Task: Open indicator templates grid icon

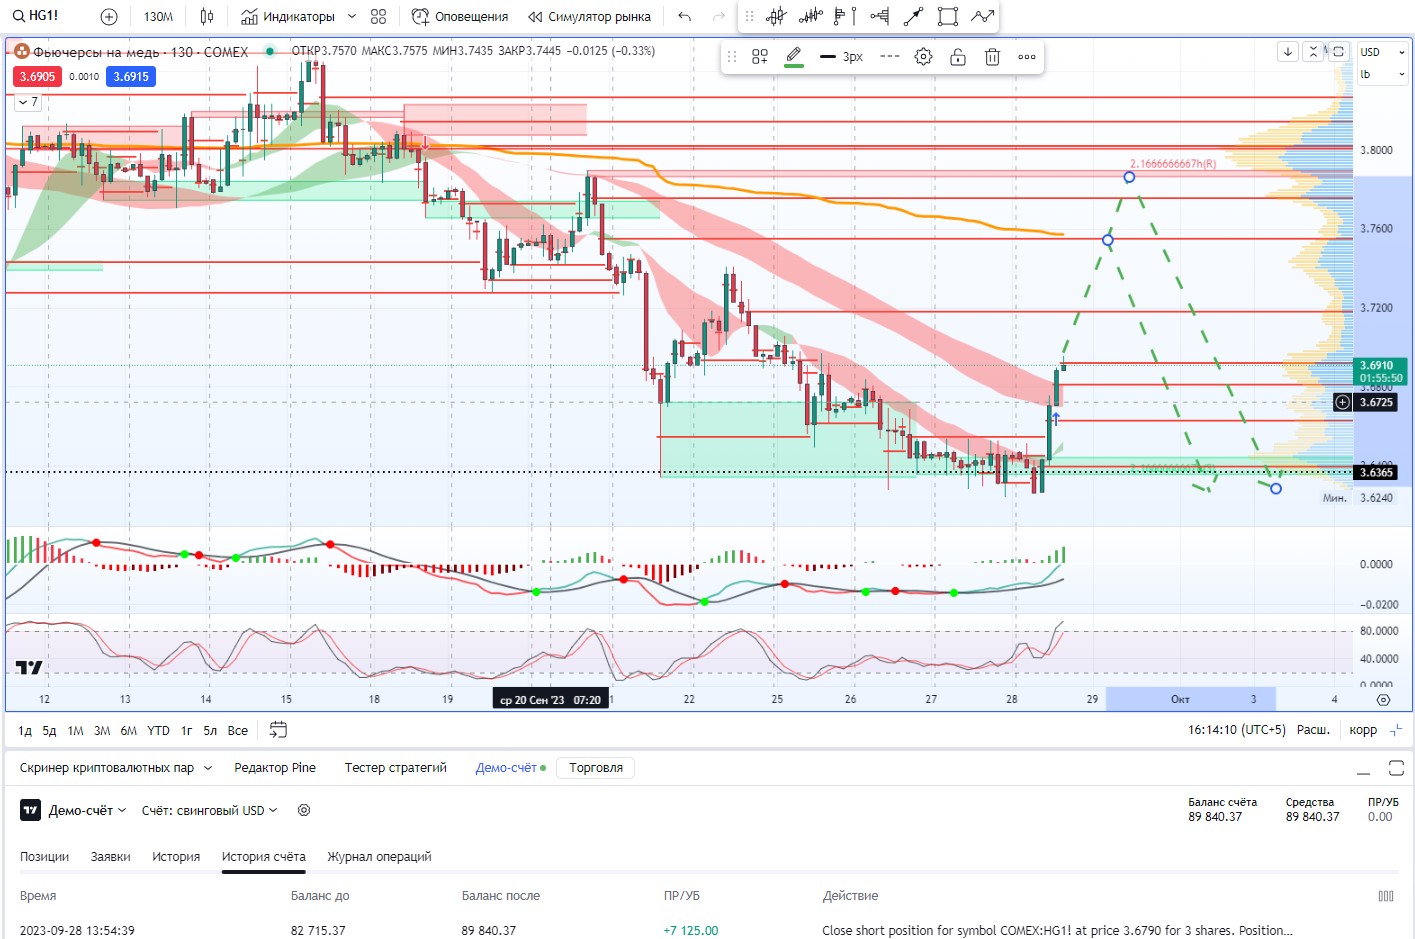Action: coord(378,16)
